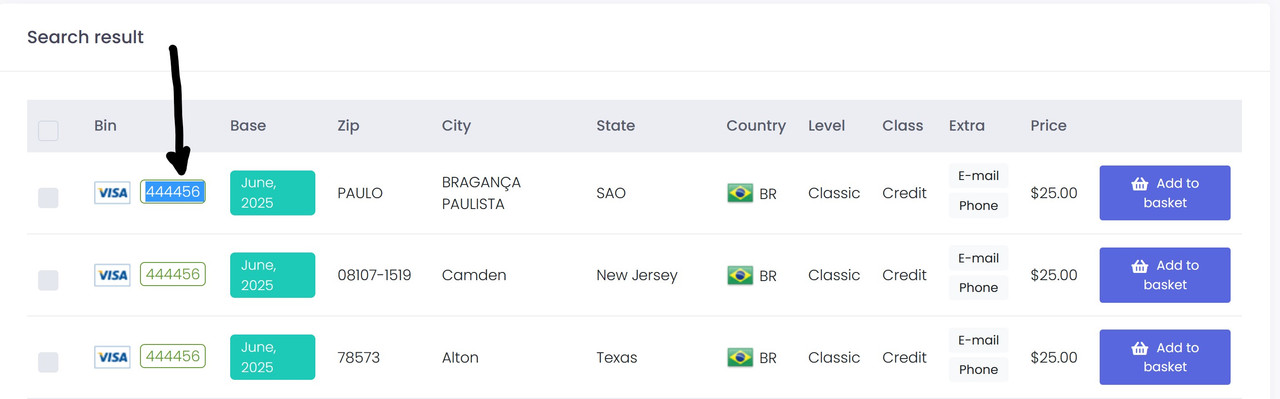Click the Brazil flag in the SAO row

click(740, 193)
